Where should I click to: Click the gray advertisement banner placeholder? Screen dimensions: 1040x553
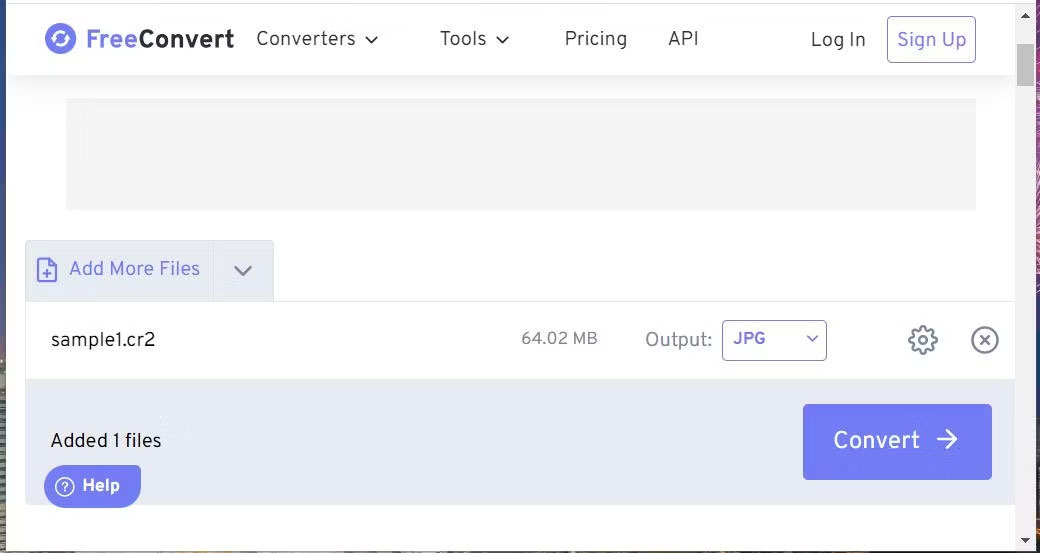tap(520, 154)
